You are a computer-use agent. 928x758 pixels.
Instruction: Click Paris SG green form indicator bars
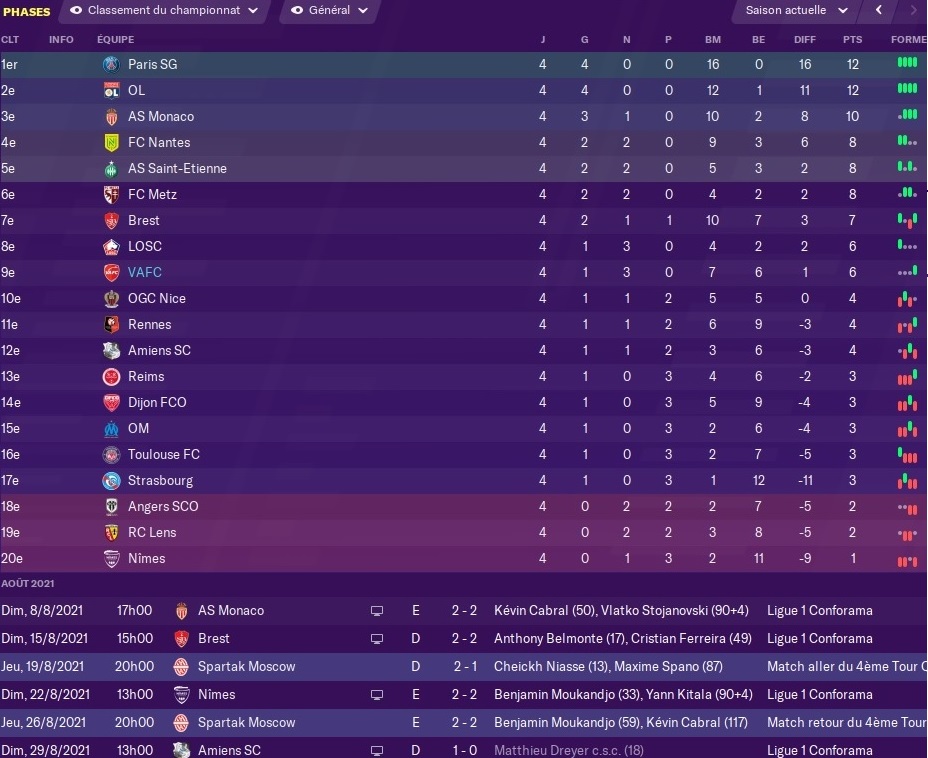tap(907, 62)
